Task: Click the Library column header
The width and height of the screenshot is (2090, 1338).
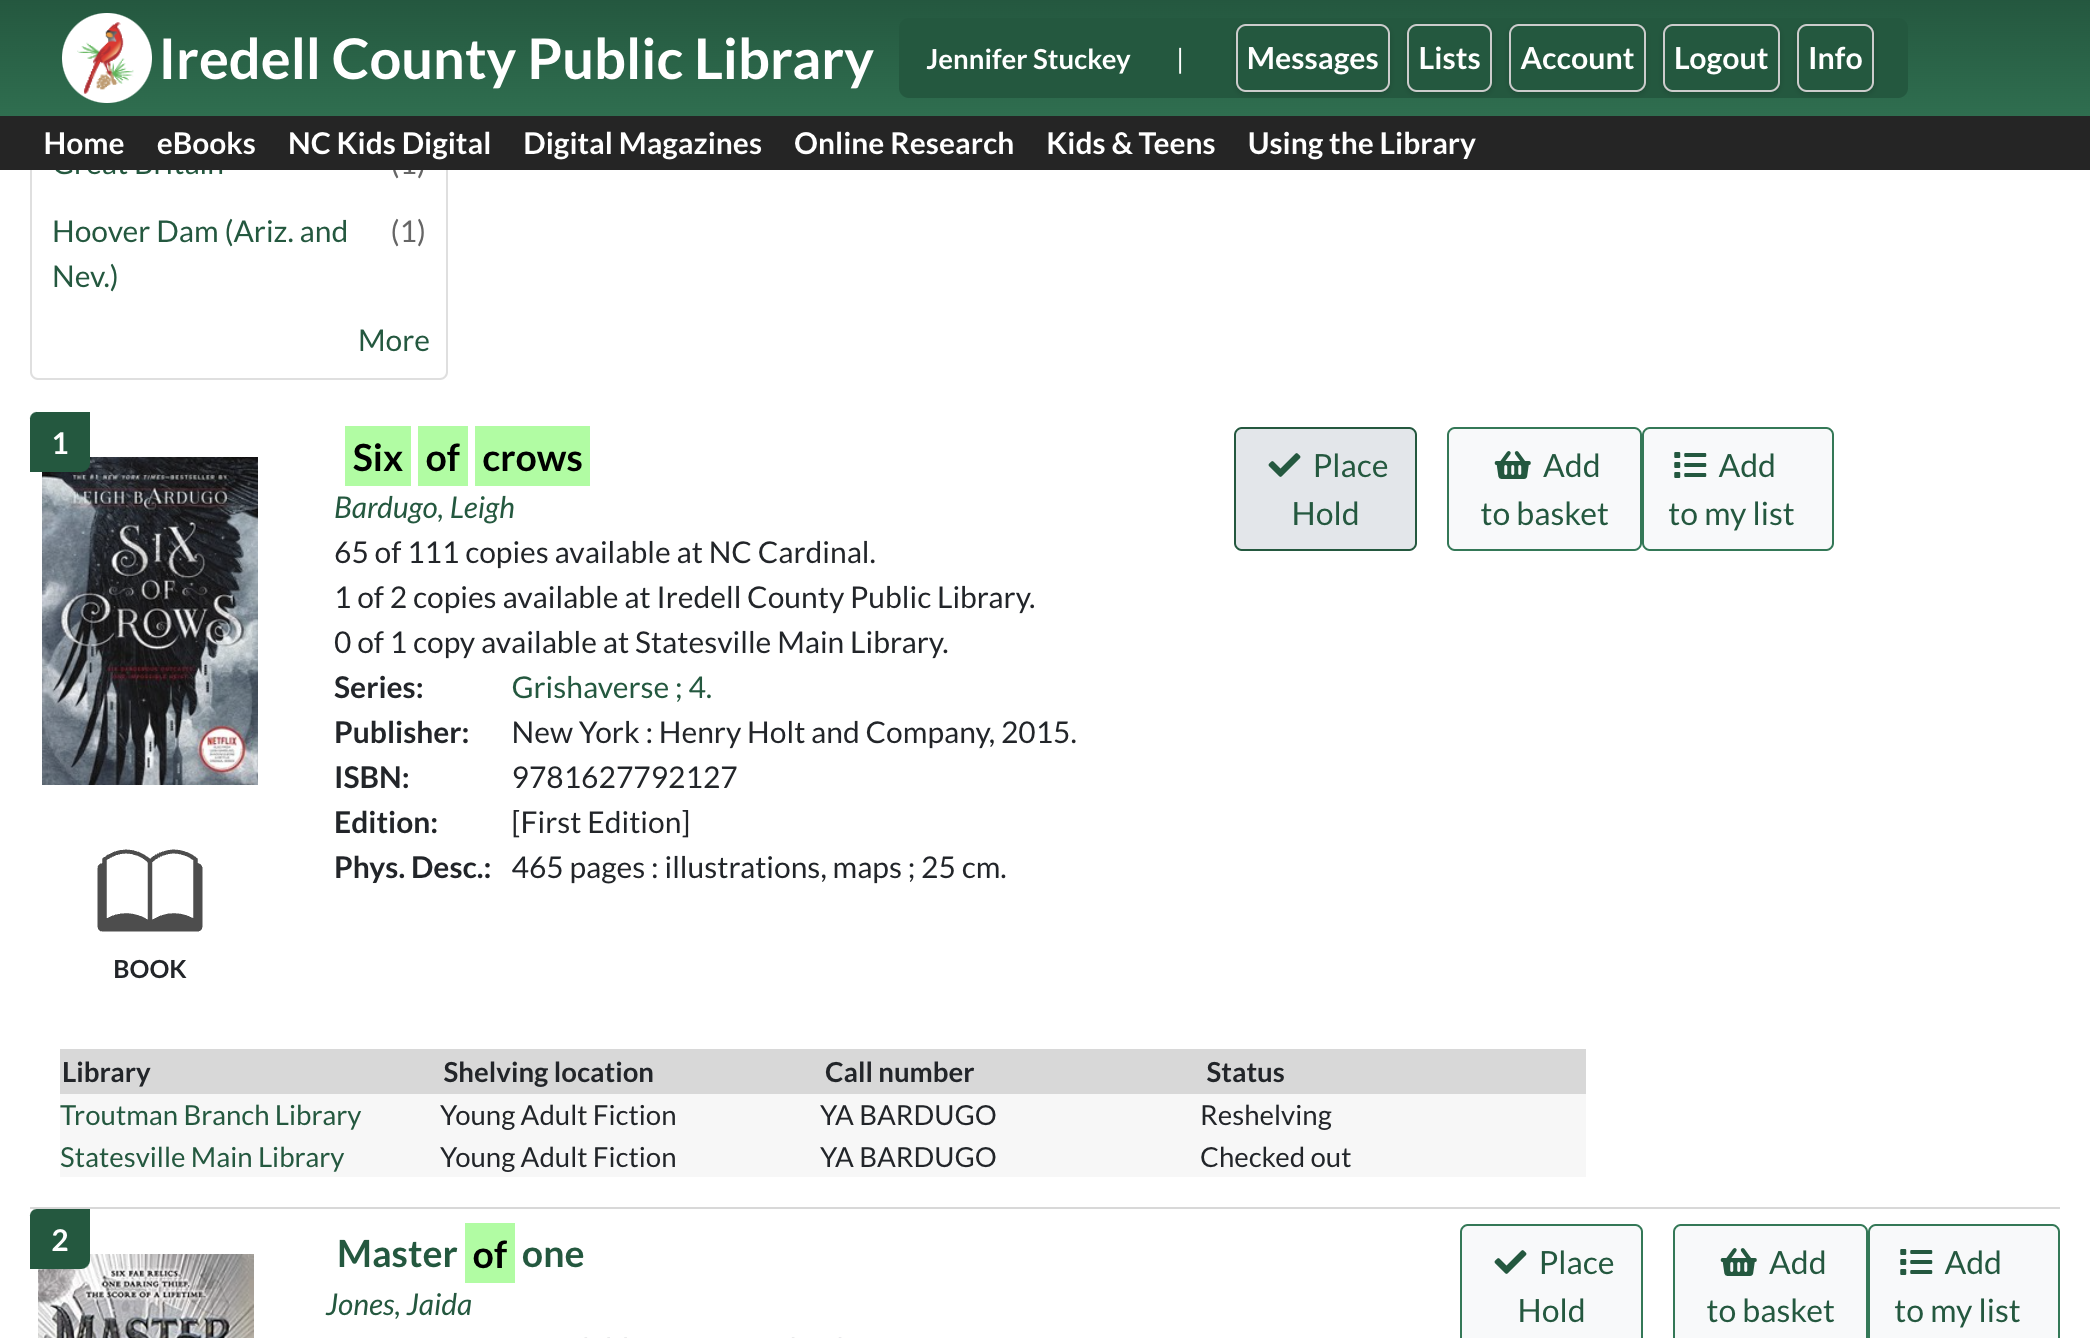Action: (106, 1072)
